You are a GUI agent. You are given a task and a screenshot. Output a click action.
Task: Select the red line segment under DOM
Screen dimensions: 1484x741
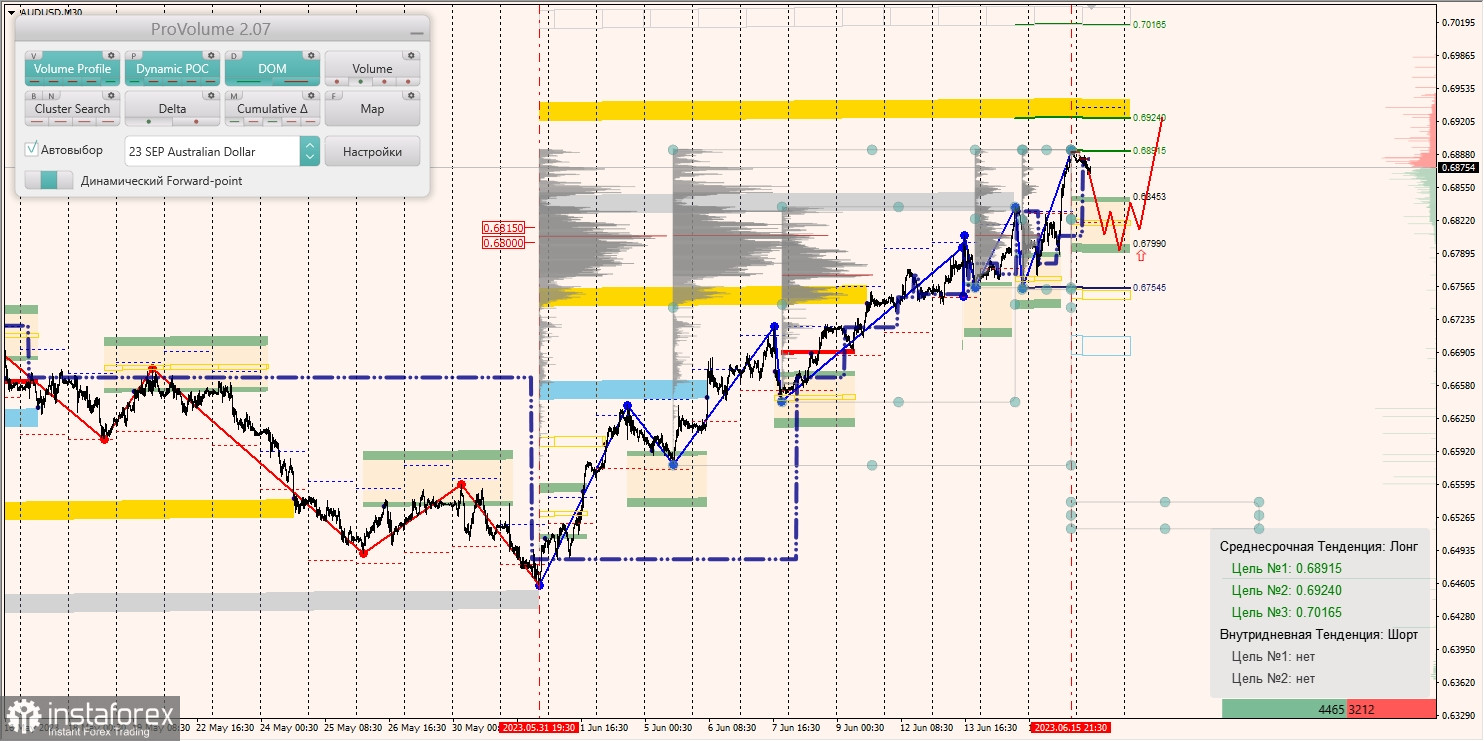pos(296,81)
